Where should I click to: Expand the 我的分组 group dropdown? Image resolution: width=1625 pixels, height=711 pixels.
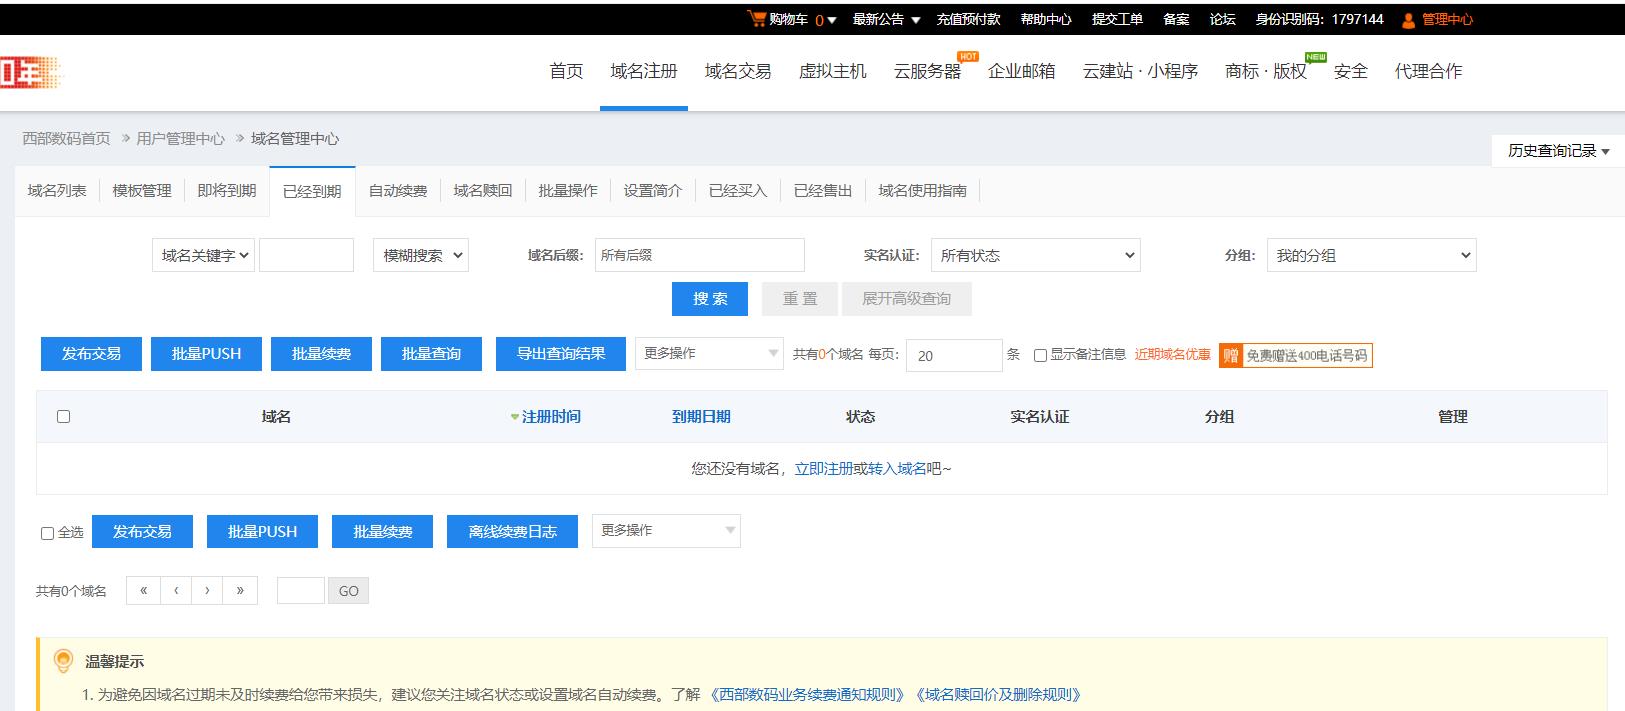[x=1370, y=255]
